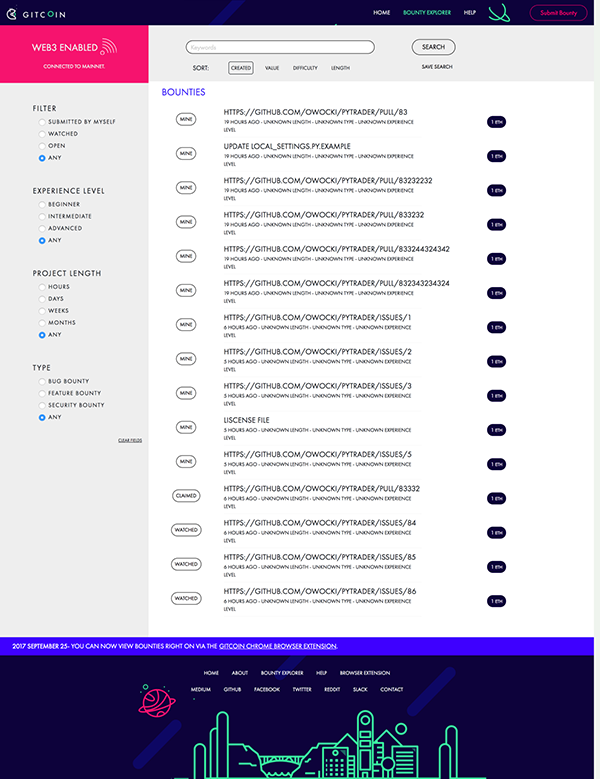This screenshot has height=779, width=600.
Task: Sort bounties by Difficulty
Action: click(305, 68)
